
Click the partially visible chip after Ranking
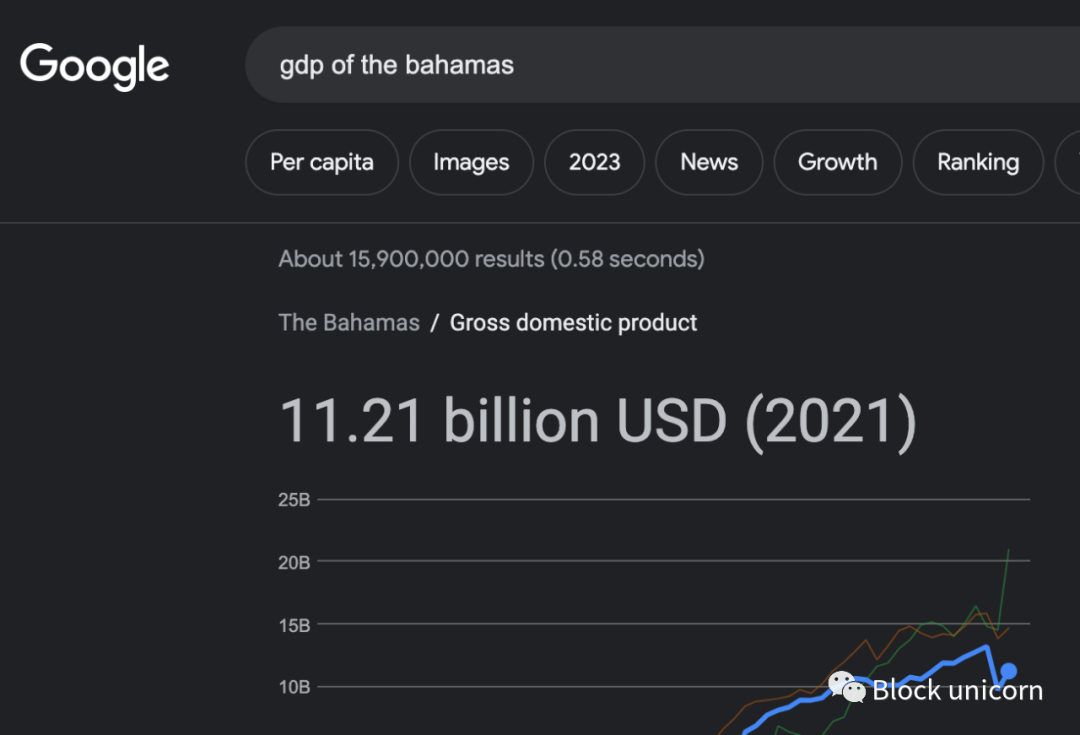[x=1068, y=162]
